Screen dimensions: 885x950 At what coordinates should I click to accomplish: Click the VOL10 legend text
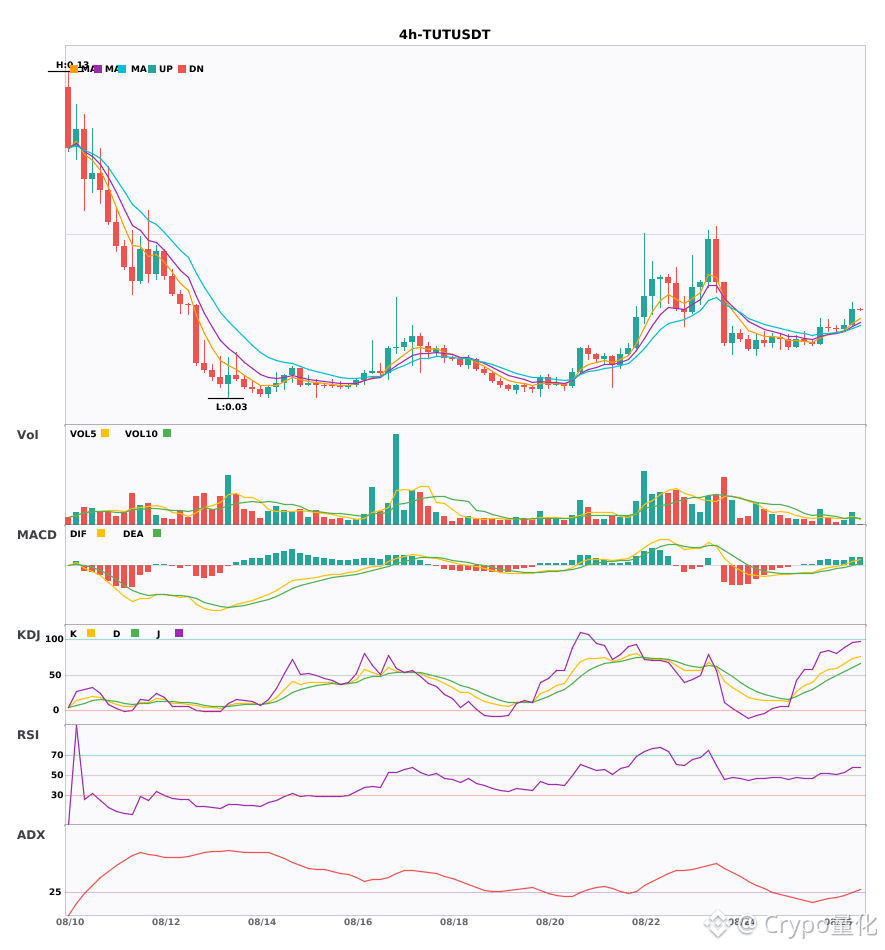pyautogui.click(x=141, y=434)
